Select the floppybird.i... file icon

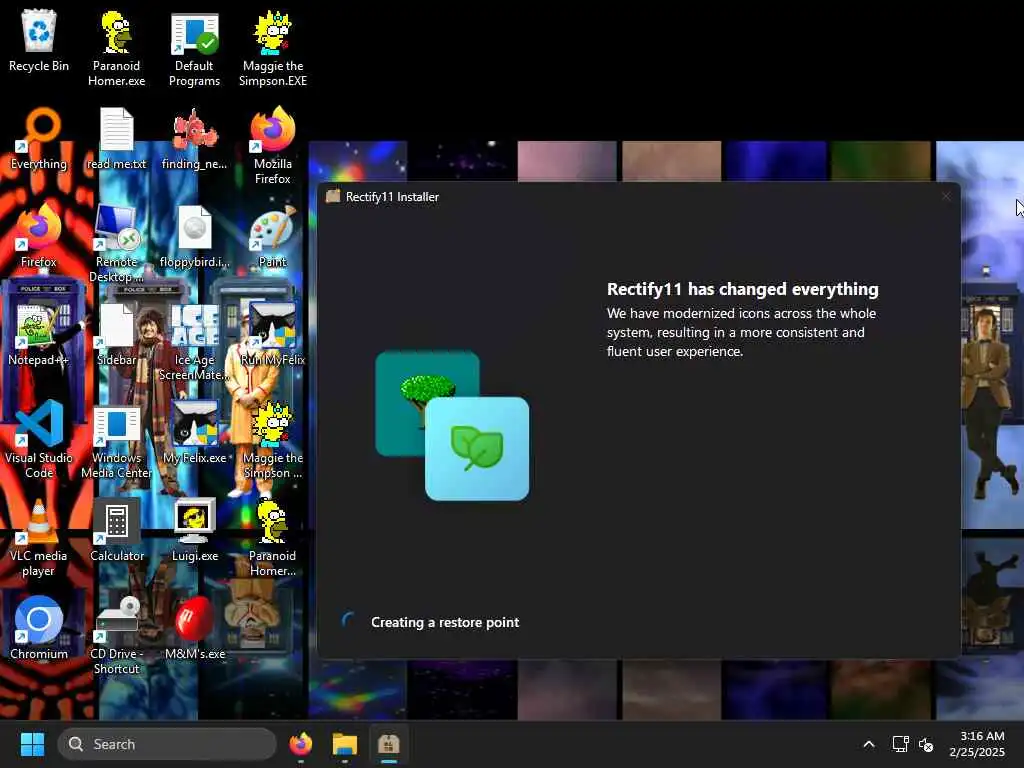coord(194,237)
